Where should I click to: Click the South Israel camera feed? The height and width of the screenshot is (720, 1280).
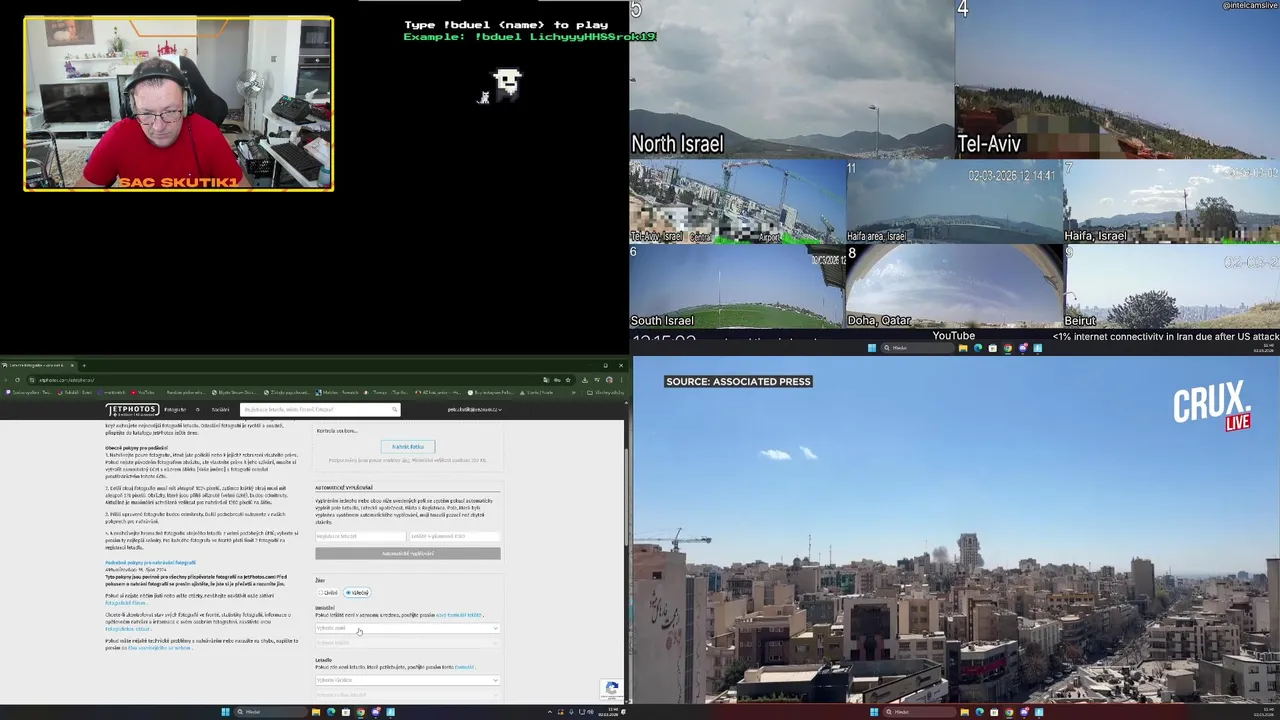[x=737, y=287]
